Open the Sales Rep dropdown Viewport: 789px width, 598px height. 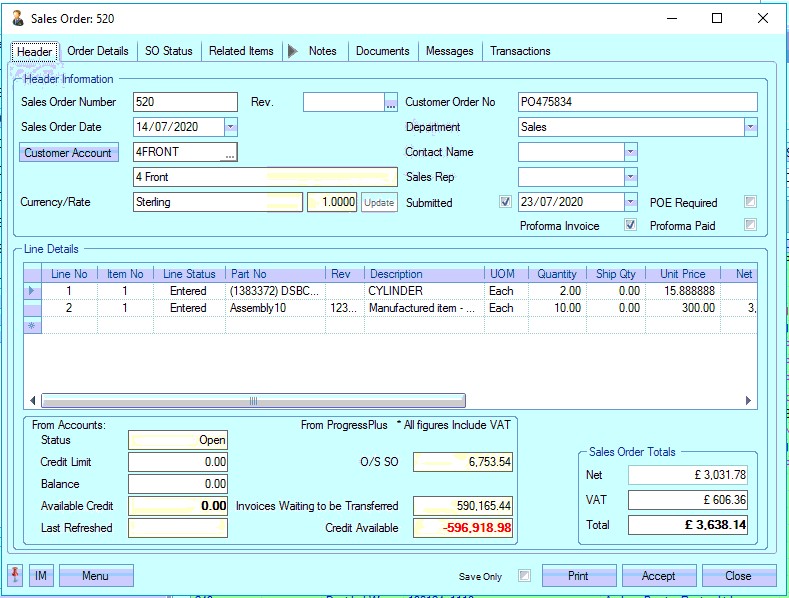(x=630, y=177)
